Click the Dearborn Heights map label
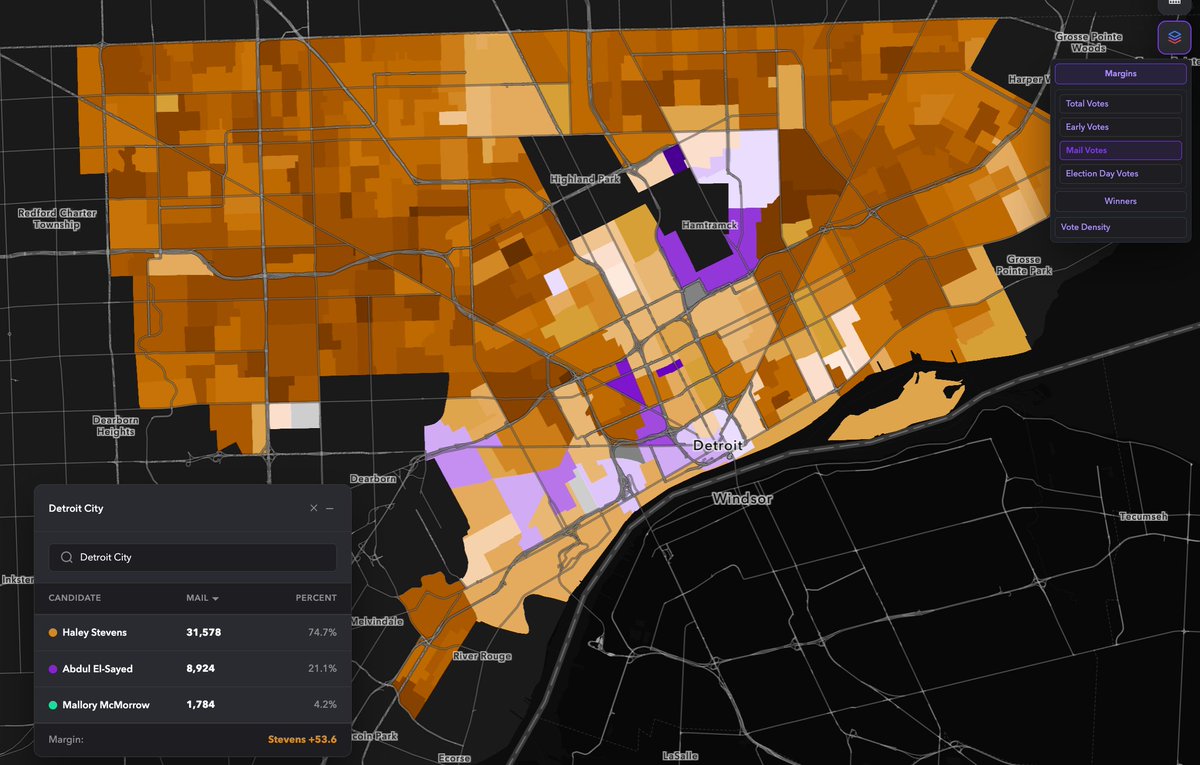1200x765 pixels. point(116,426)
